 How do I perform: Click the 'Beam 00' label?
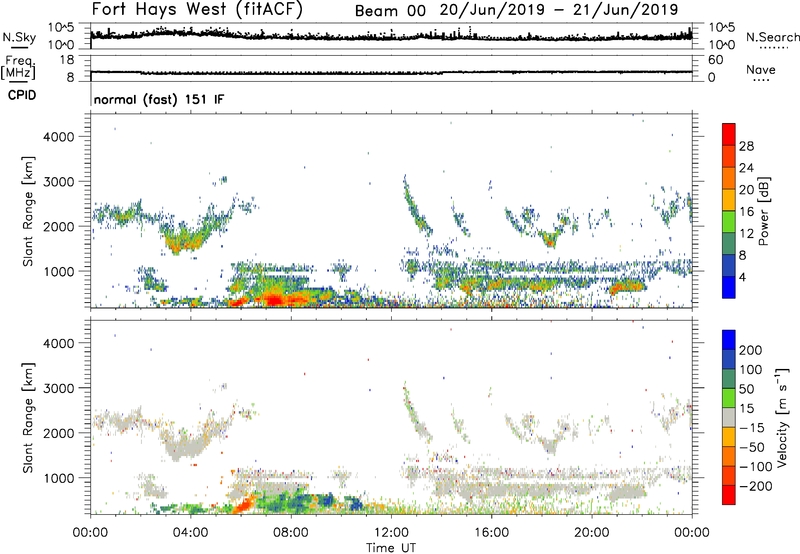click(390, 11)
